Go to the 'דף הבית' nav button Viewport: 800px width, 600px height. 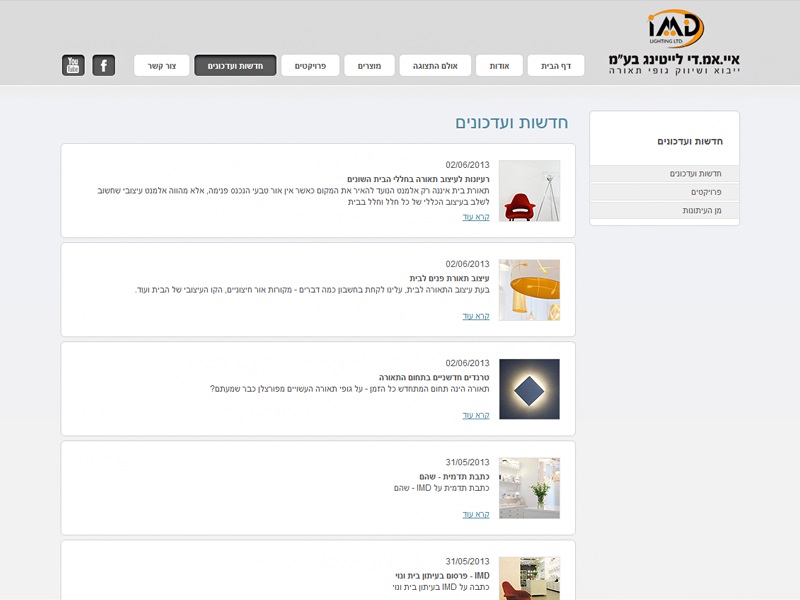[556, 66]
